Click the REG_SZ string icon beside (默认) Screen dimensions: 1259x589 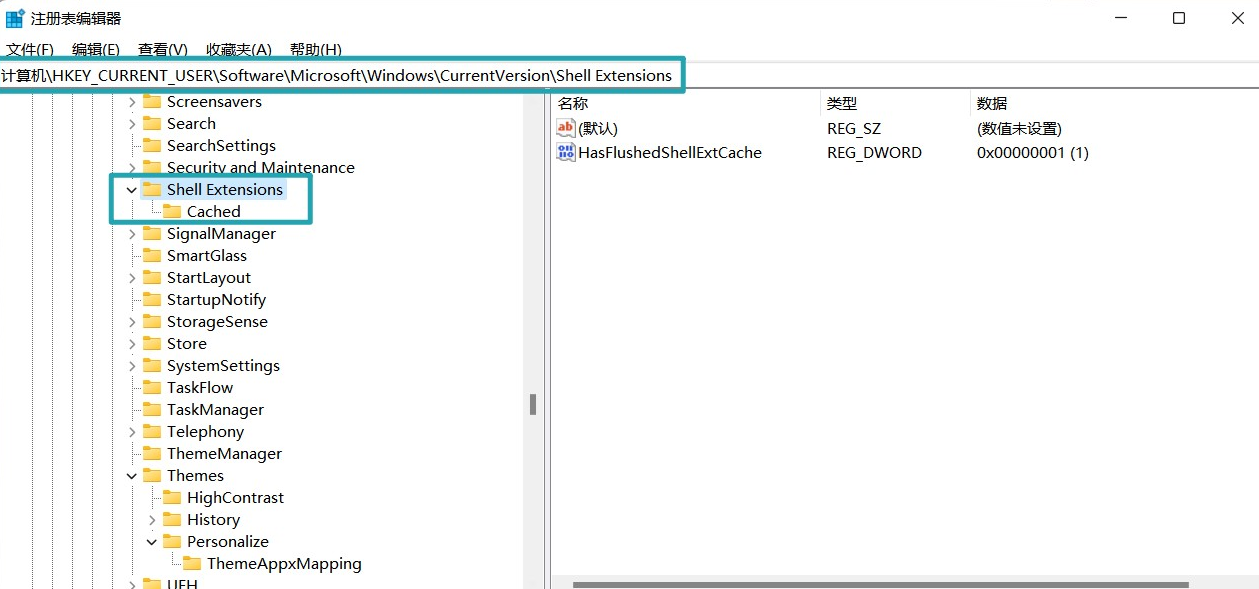coord(566,128)
